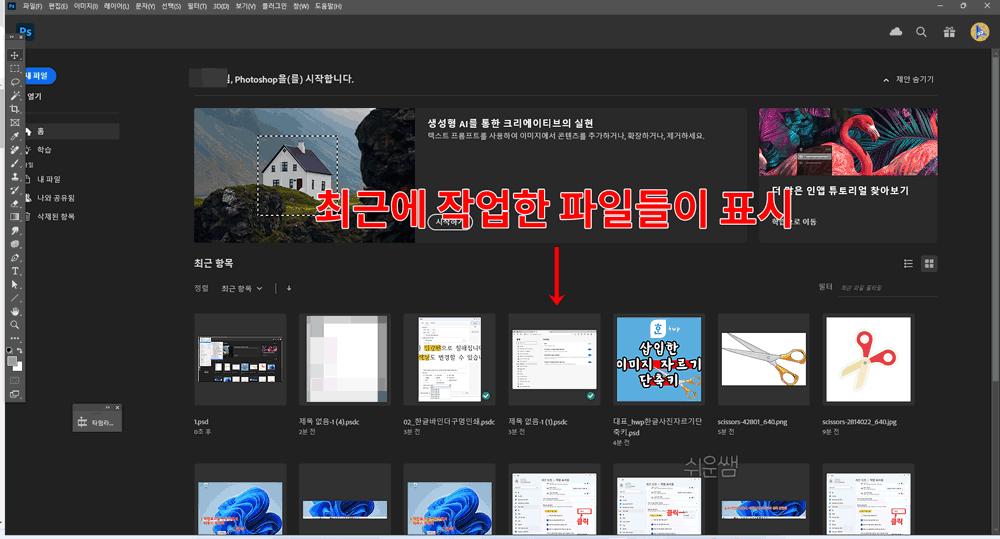
Task: Open the 최근 항목 sort dropdown
Action: click(242, 288)
